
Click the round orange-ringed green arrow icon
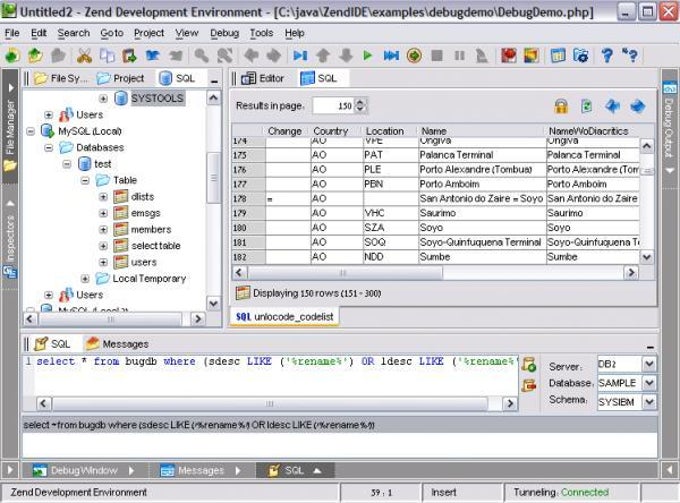tap(414, 56)
